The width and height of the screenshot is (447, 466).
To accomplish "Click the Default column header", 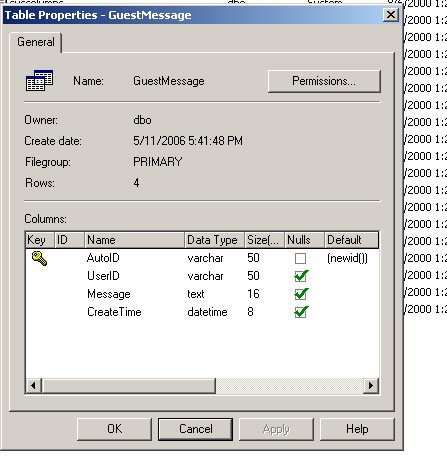I will tap(352, 240).
